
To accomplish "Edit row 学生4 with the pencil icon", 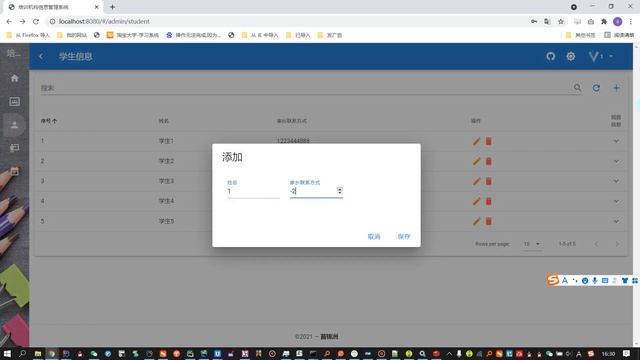I will [x=476, y=201].
